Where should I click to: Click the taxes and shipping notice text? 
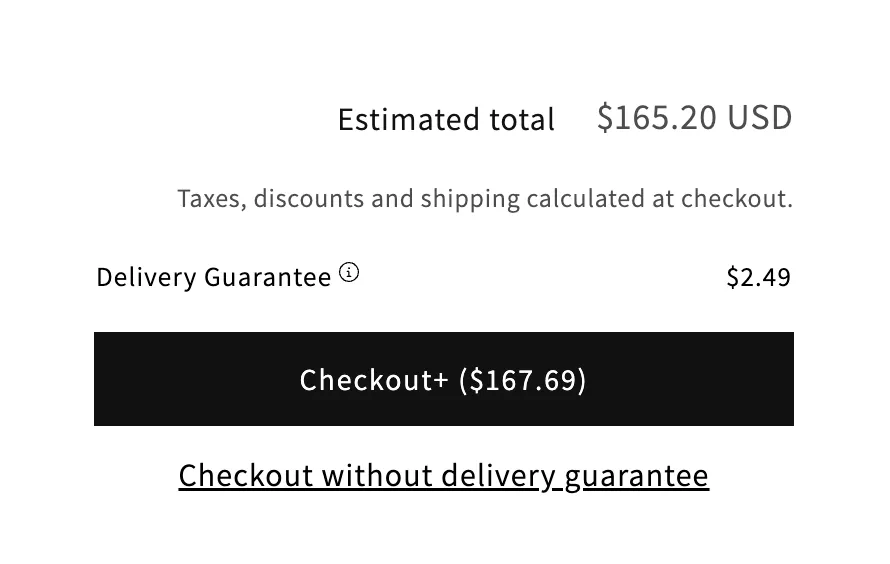[485, 198]
